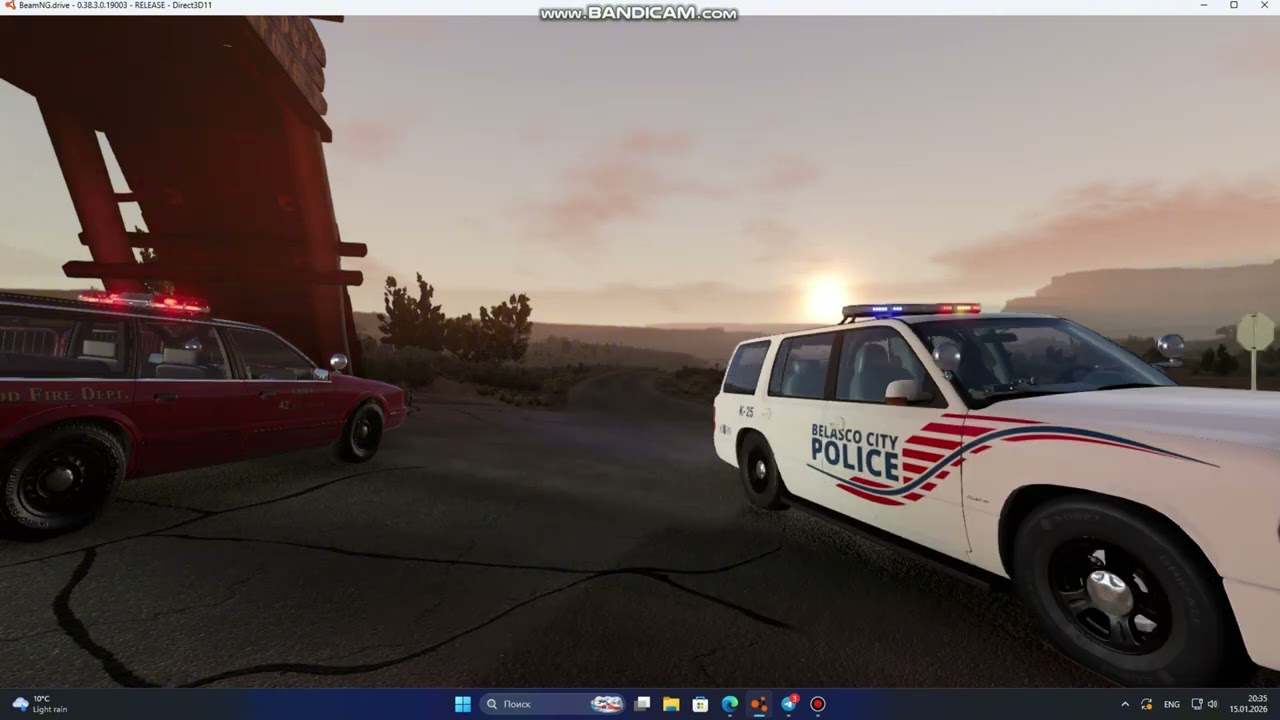Expand the hidden system tray icons
Screen dimensions: 1280x720
(1125, 704)
